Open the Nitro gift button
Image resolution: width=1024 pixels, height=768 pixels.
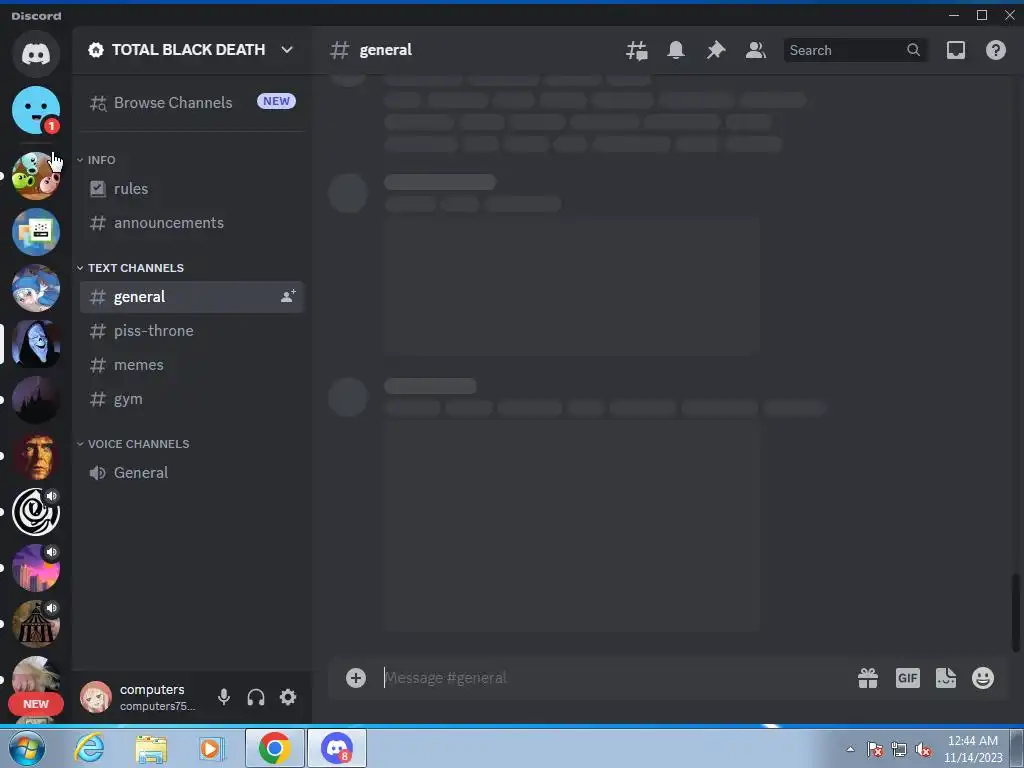click(868, 678)
